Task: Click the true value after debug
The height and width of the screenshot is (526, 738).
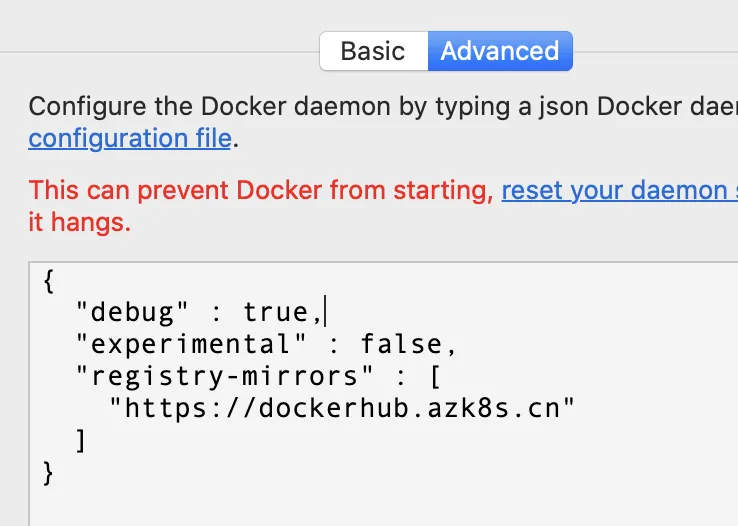Action: point(276,313)
